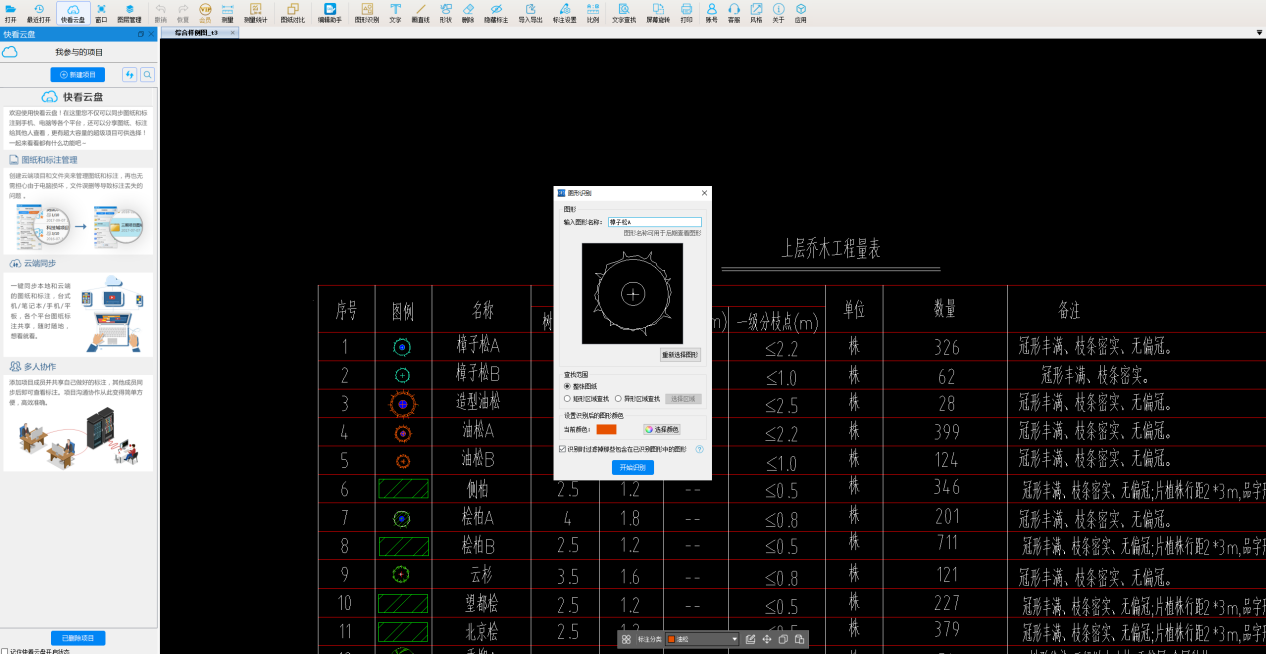Click the paste icon at the bottom bar's right end
The width and height of the screenshot is (1266, 654).
[x=798, y=638]
